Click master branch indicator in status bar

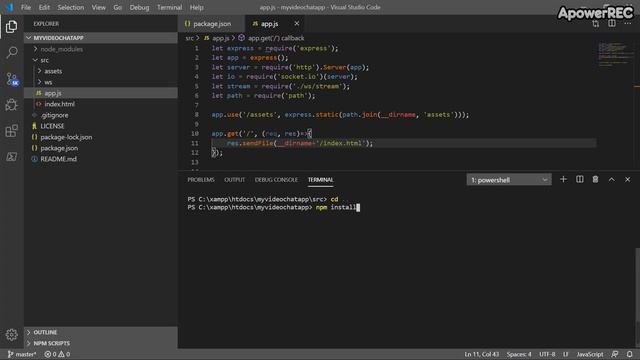pos(22,354)
